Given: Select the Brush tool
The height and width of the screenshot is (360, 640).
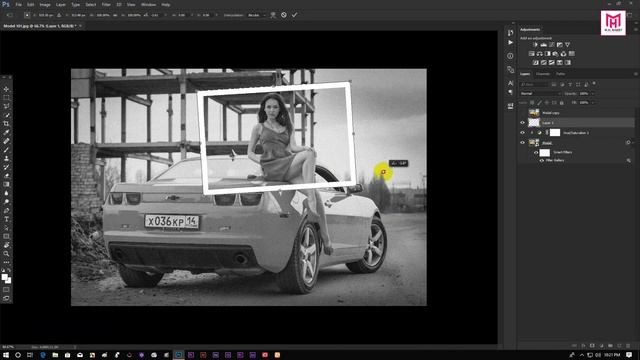Looking at the screenshot, I should 6,150.
